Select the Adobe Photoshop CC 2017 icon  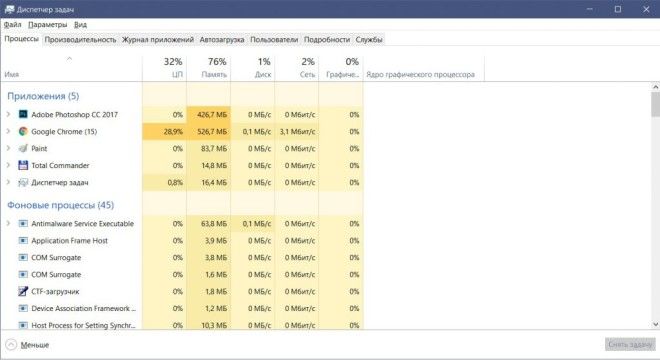point(23,115)
